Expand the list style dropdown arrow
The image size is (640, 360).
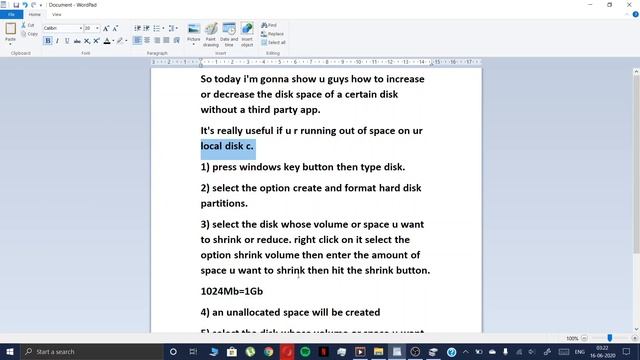click(163, 28)
